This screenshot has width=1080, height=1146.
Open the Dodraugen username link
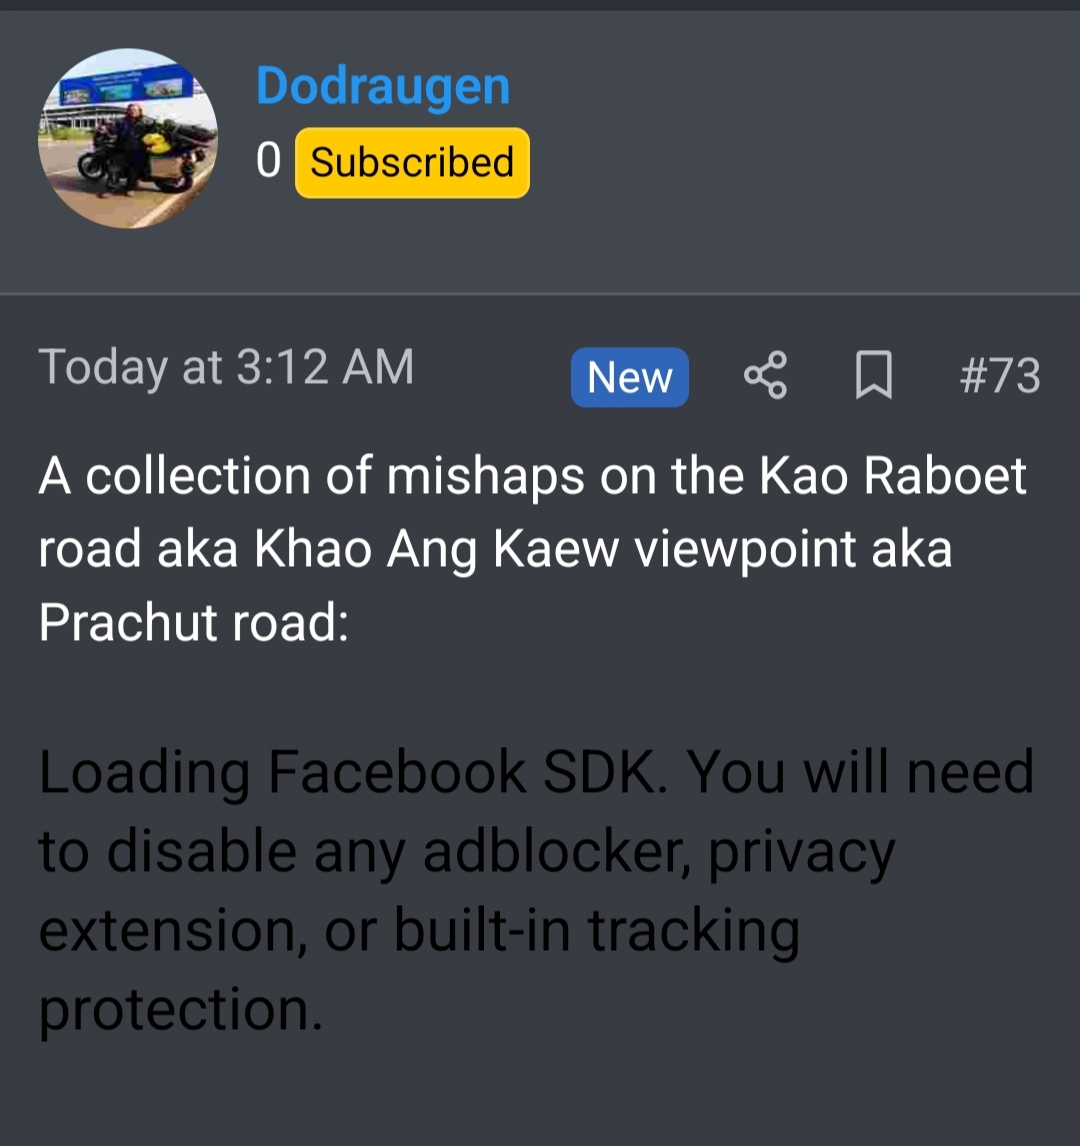coord(382,86)
